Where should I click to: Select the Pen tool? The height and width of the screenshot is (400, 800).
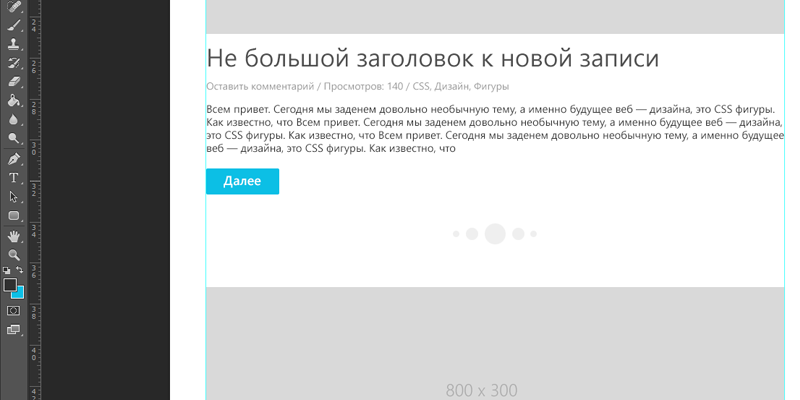[14, 159]
